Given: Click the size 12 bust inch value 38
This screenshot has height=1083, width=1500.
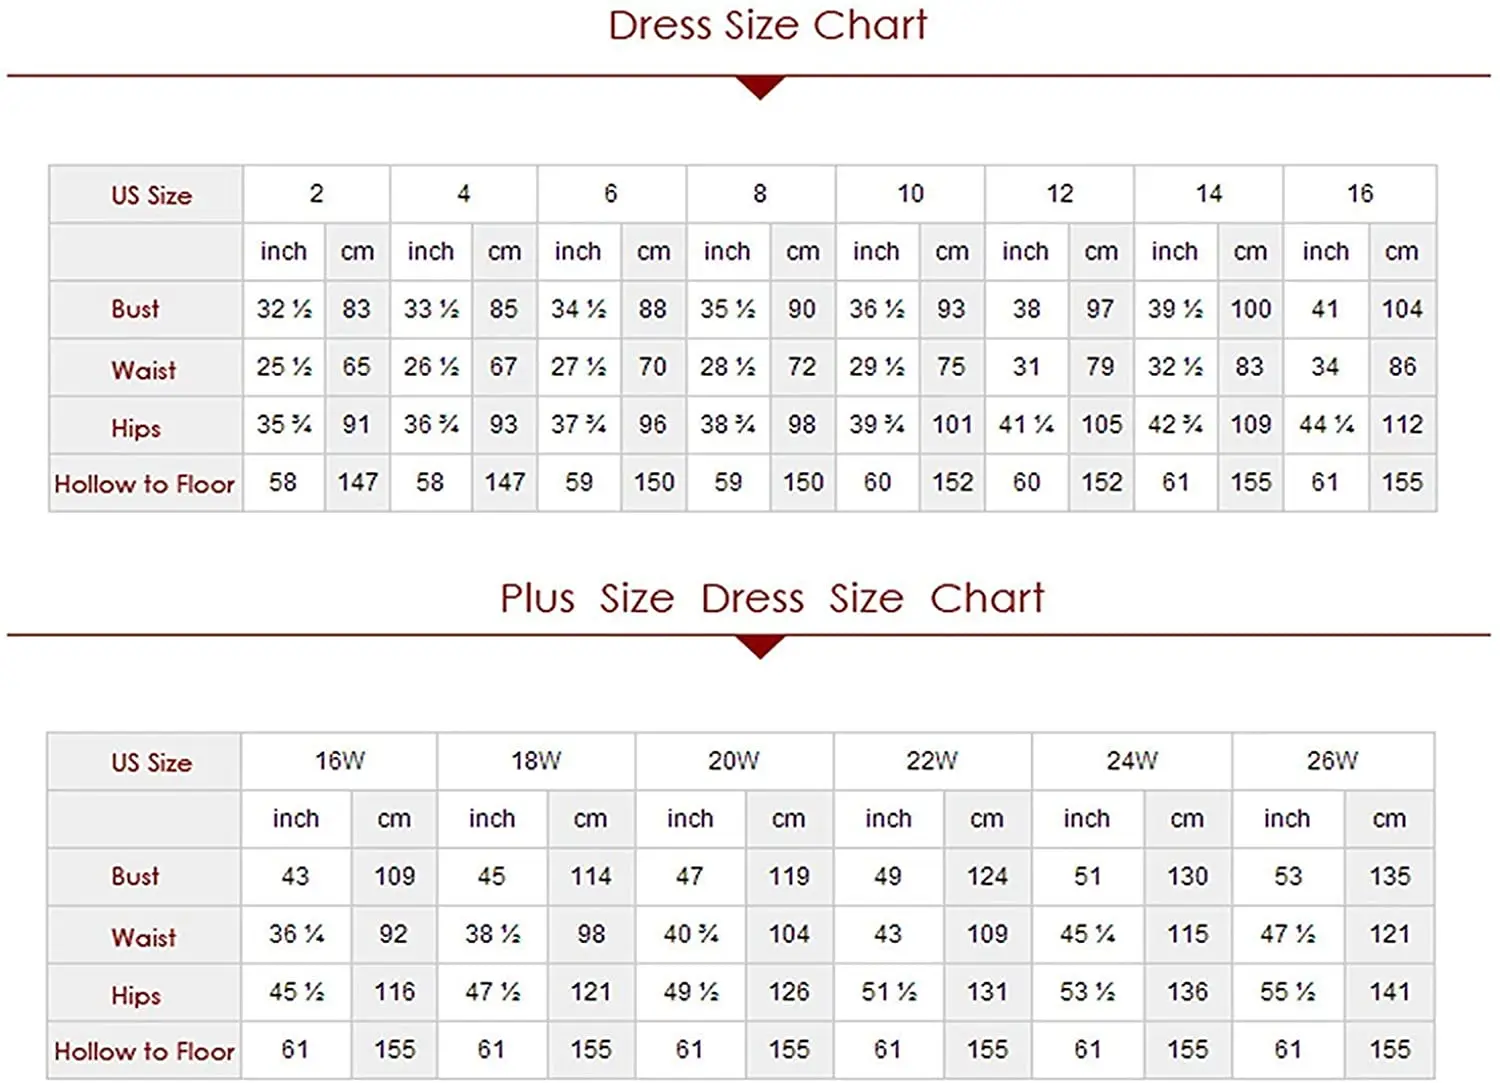Looking at the screenshot, I should [x=1026, y=310].
